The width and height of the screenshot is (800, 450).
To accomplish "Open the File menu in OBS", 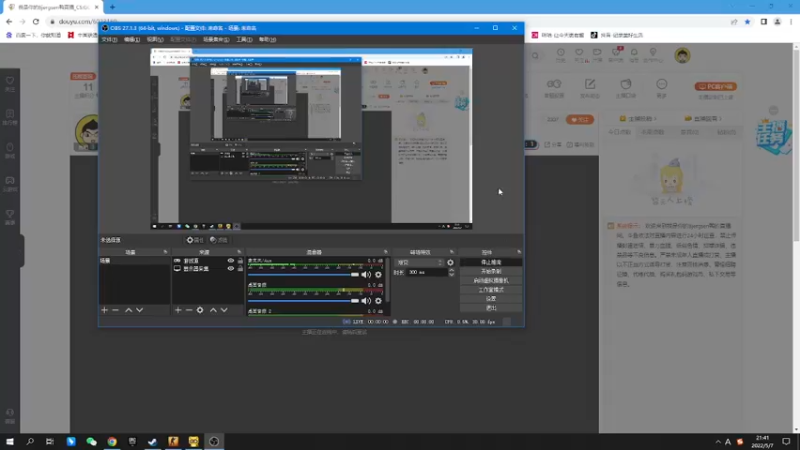I will click(109, 39).
